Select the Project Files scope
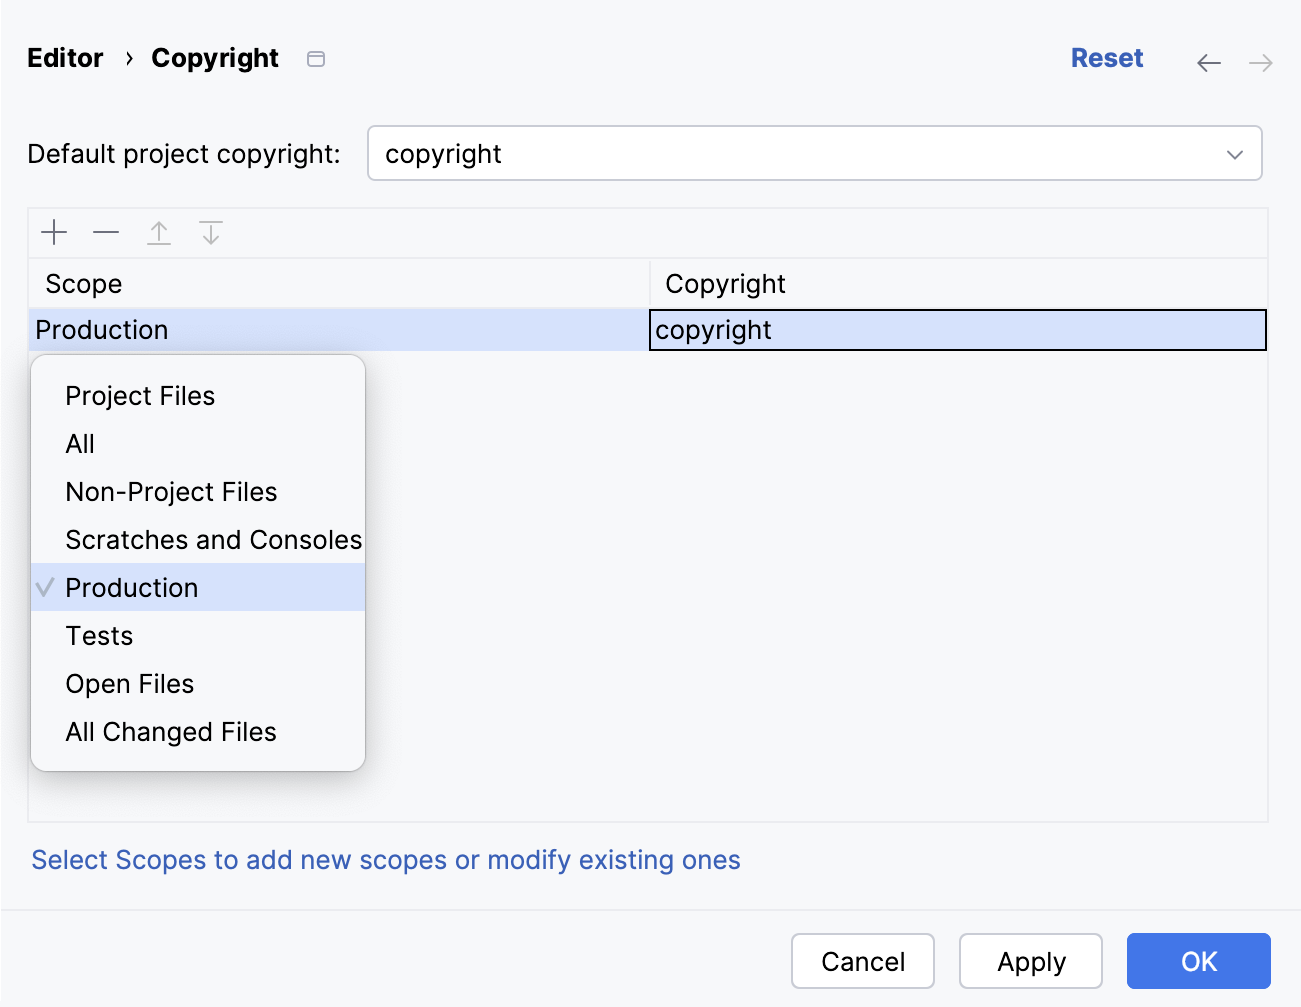The width and height of the screenshot is (1301, 1007). 140,395
